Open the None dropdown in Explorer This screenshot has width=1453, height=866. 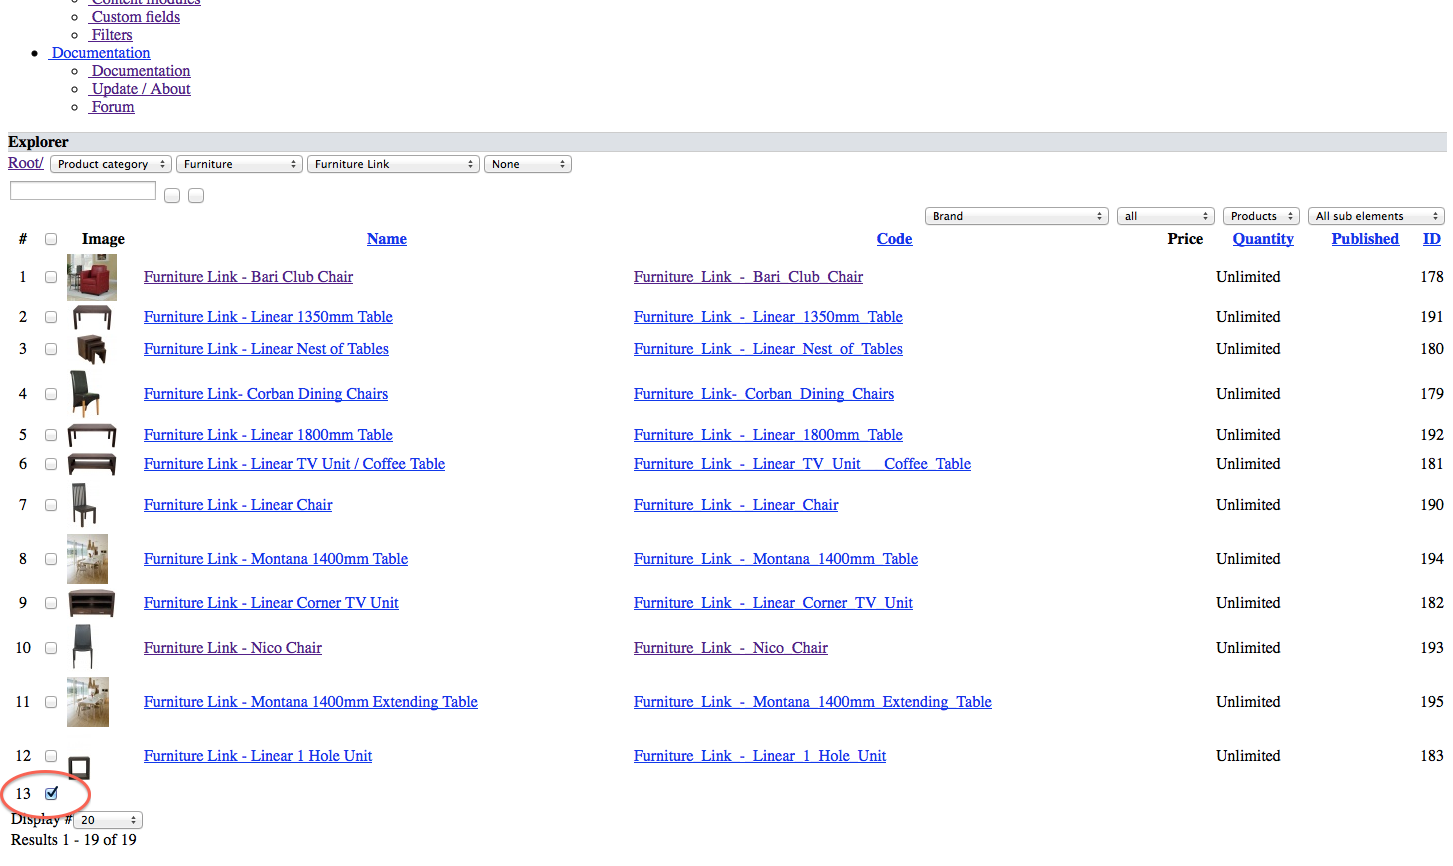pos(528,164)
